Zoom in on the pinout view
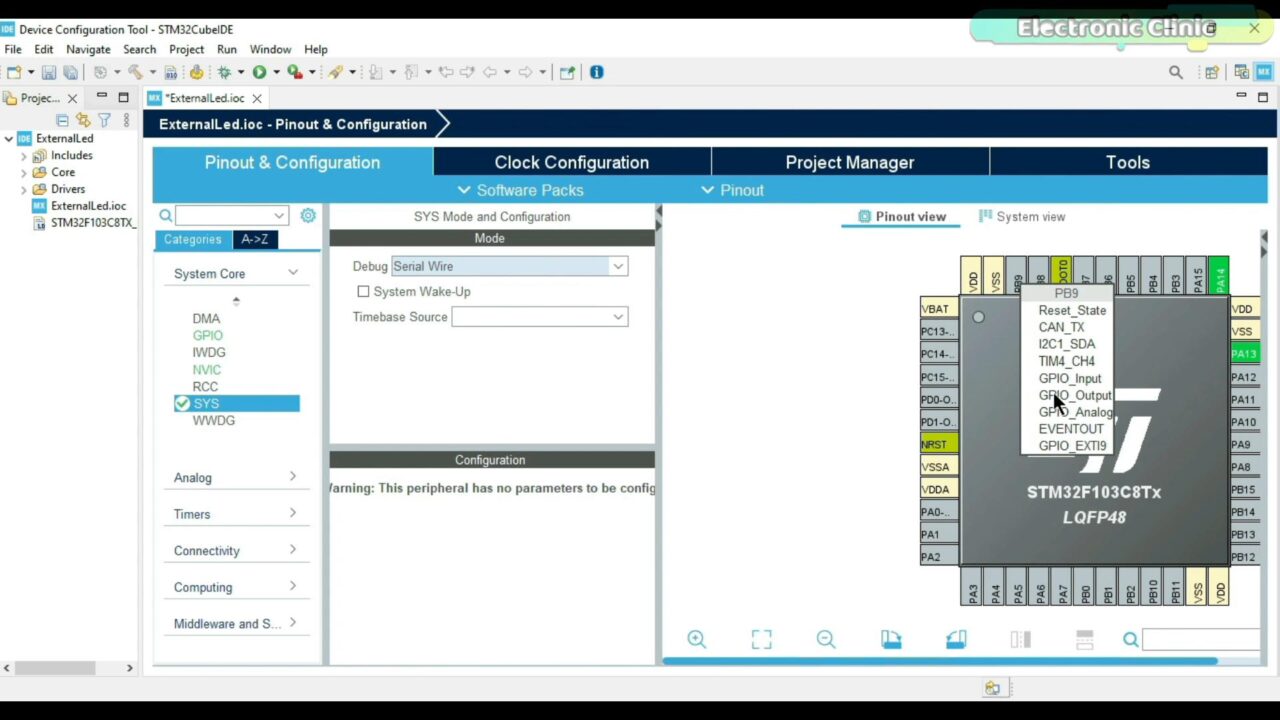1280x720 pixels. [697, 639]
